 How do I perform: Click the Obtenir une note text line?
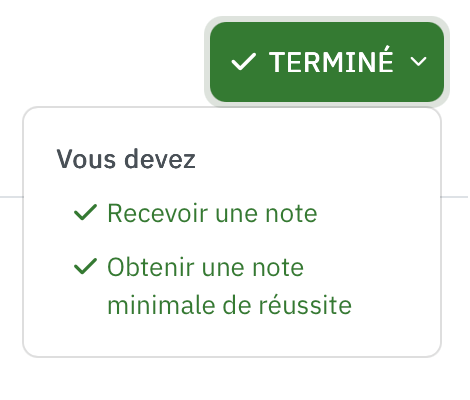[x=206, y=267]
